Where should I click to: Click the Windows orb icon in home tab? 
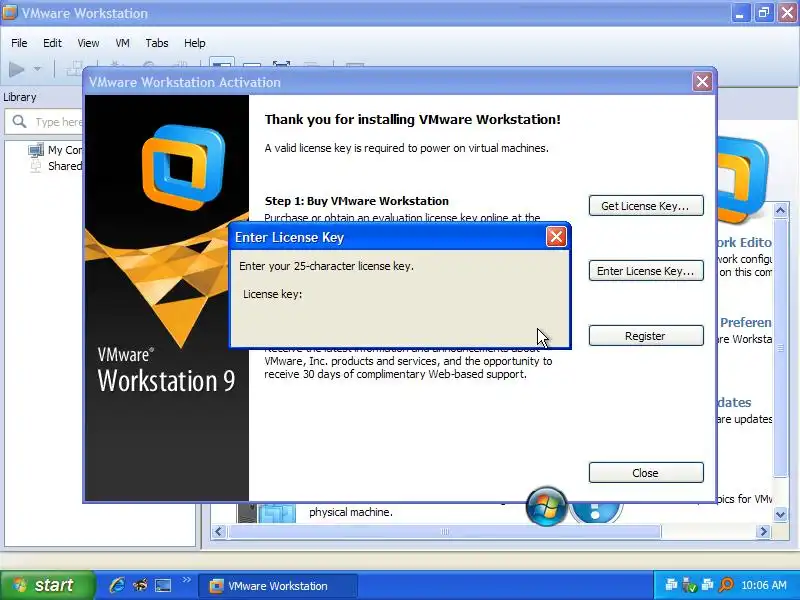[x=546, y=506]
